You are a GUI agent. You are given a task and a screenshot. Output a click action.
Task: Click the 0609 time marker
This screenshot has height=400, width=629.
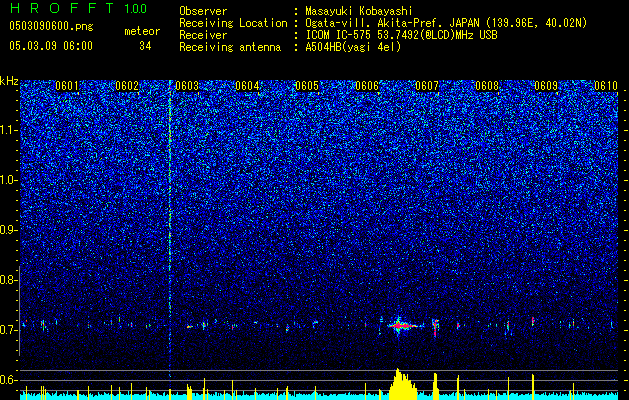547,86
